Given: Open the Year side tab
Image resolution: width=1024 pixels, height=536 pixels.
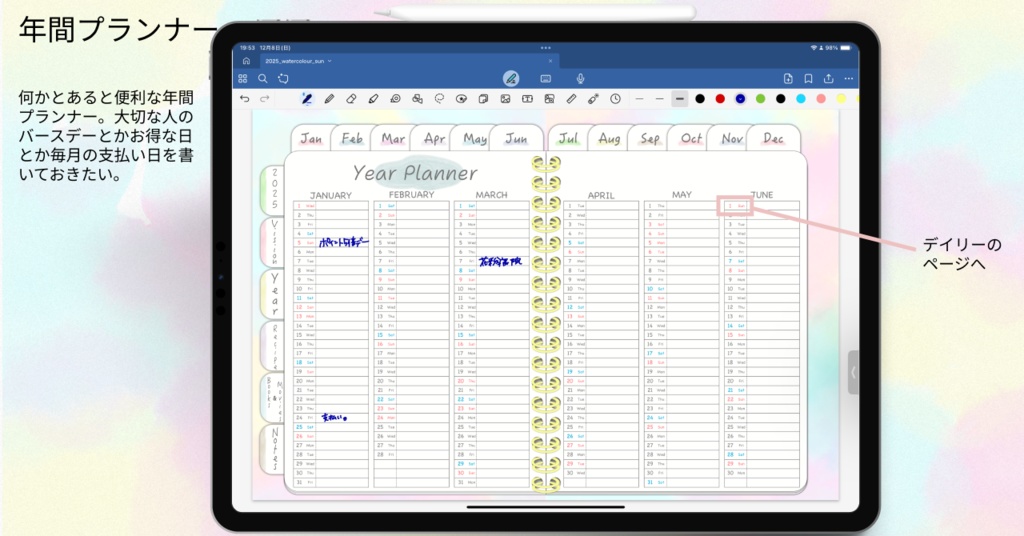Looking at the screenshot, I should pos(274,294).
